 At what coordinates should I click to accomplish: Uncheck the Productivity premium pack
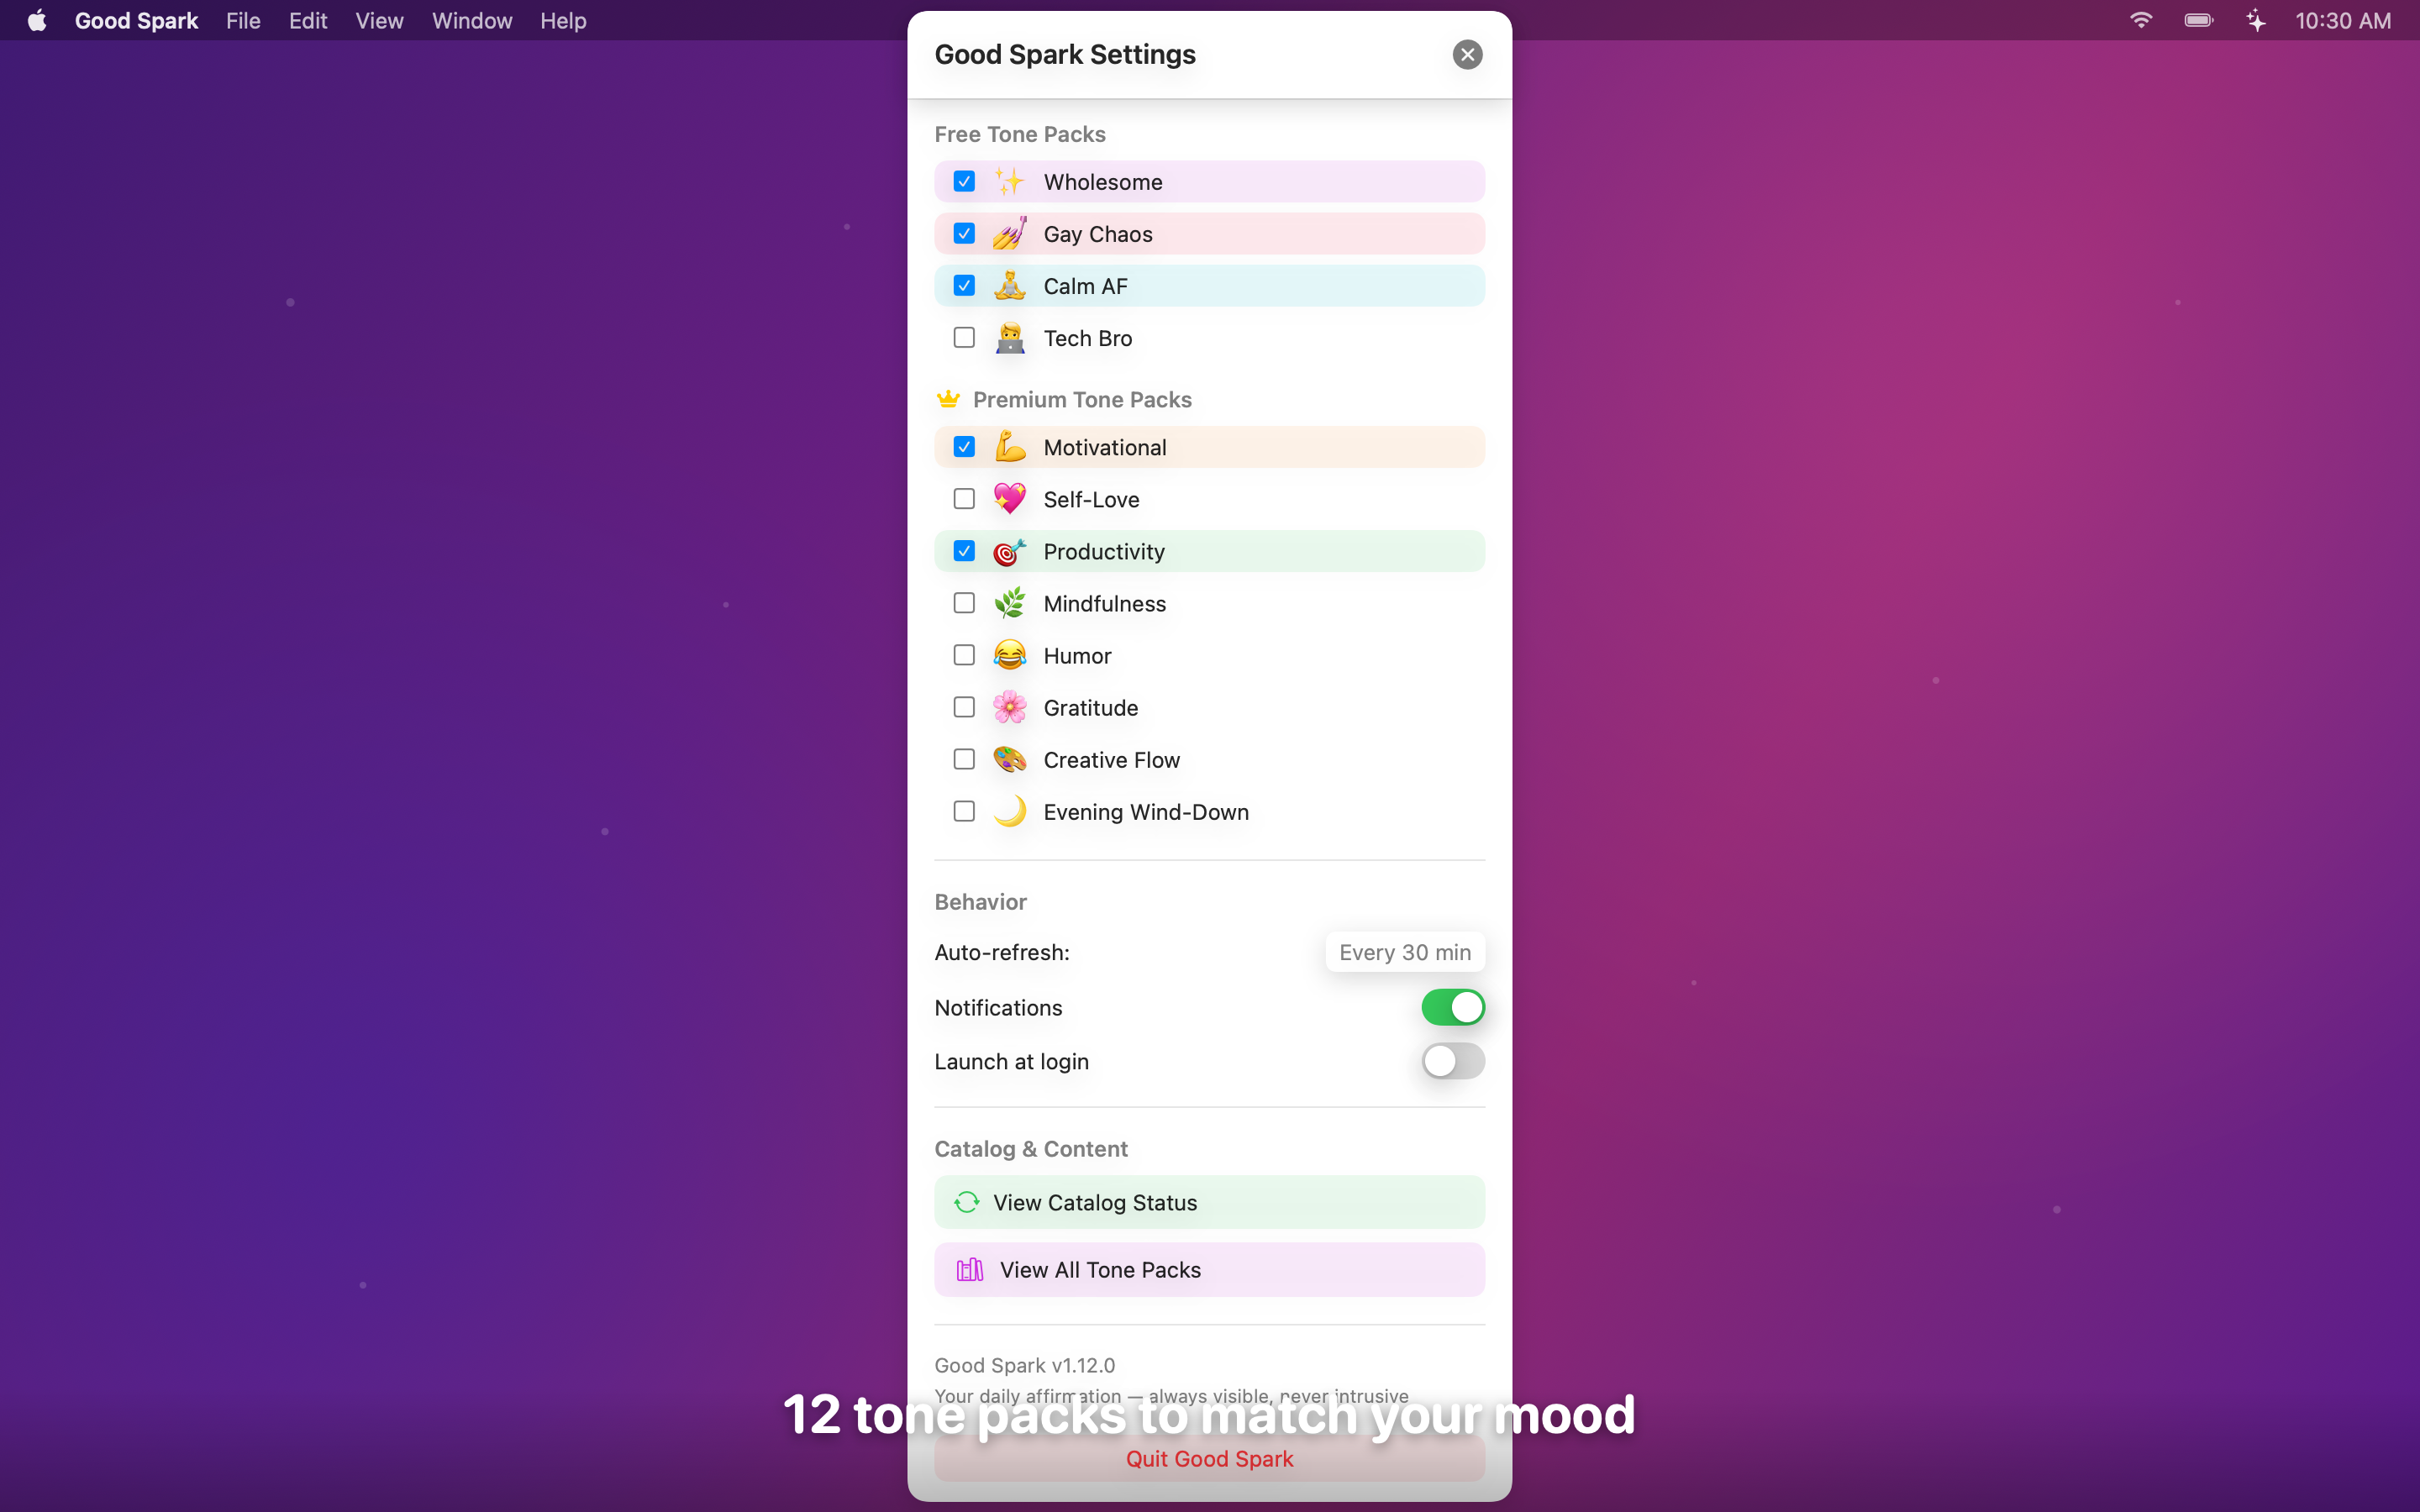pyautogui.click(x=964, y=551)
